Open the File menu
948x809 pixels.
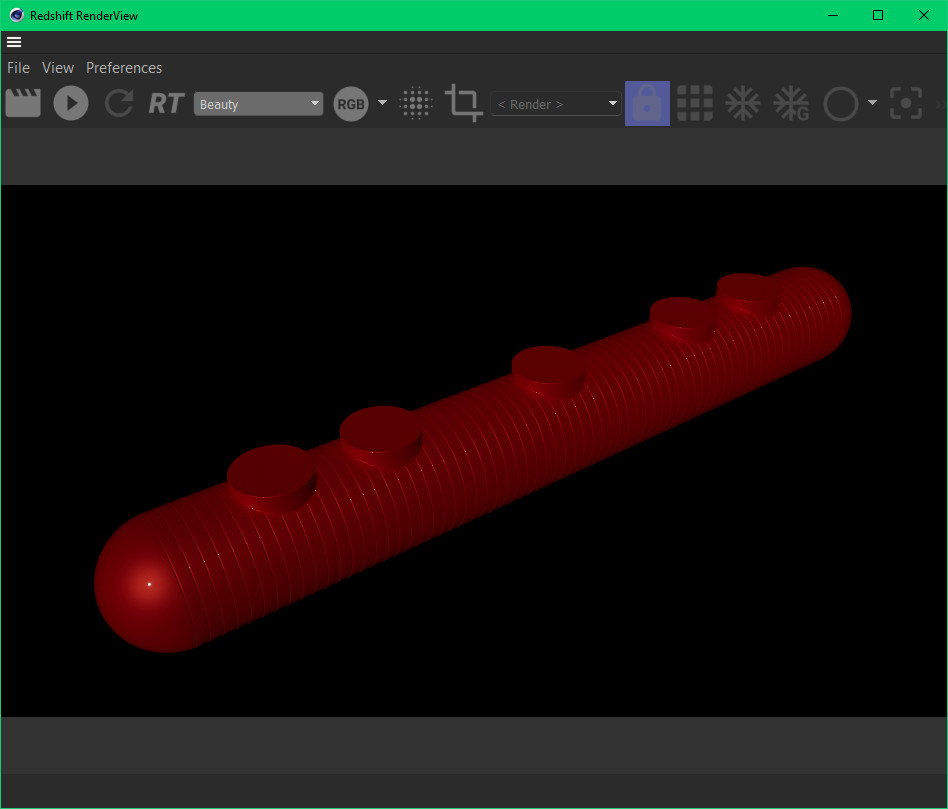[x=18, y=68]
